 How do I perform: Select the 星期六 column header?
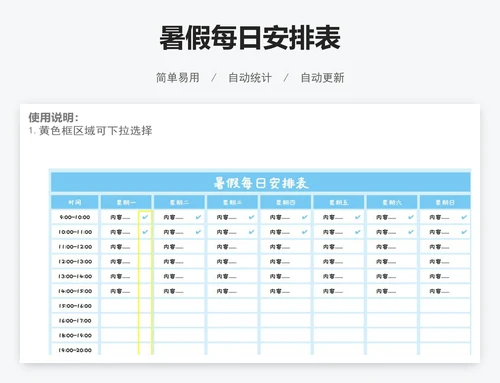click(x=392, y=202)
